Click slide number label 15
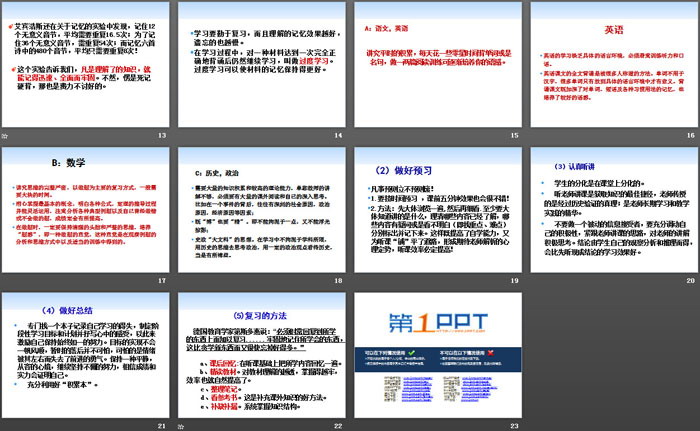 tap(514, 135)
